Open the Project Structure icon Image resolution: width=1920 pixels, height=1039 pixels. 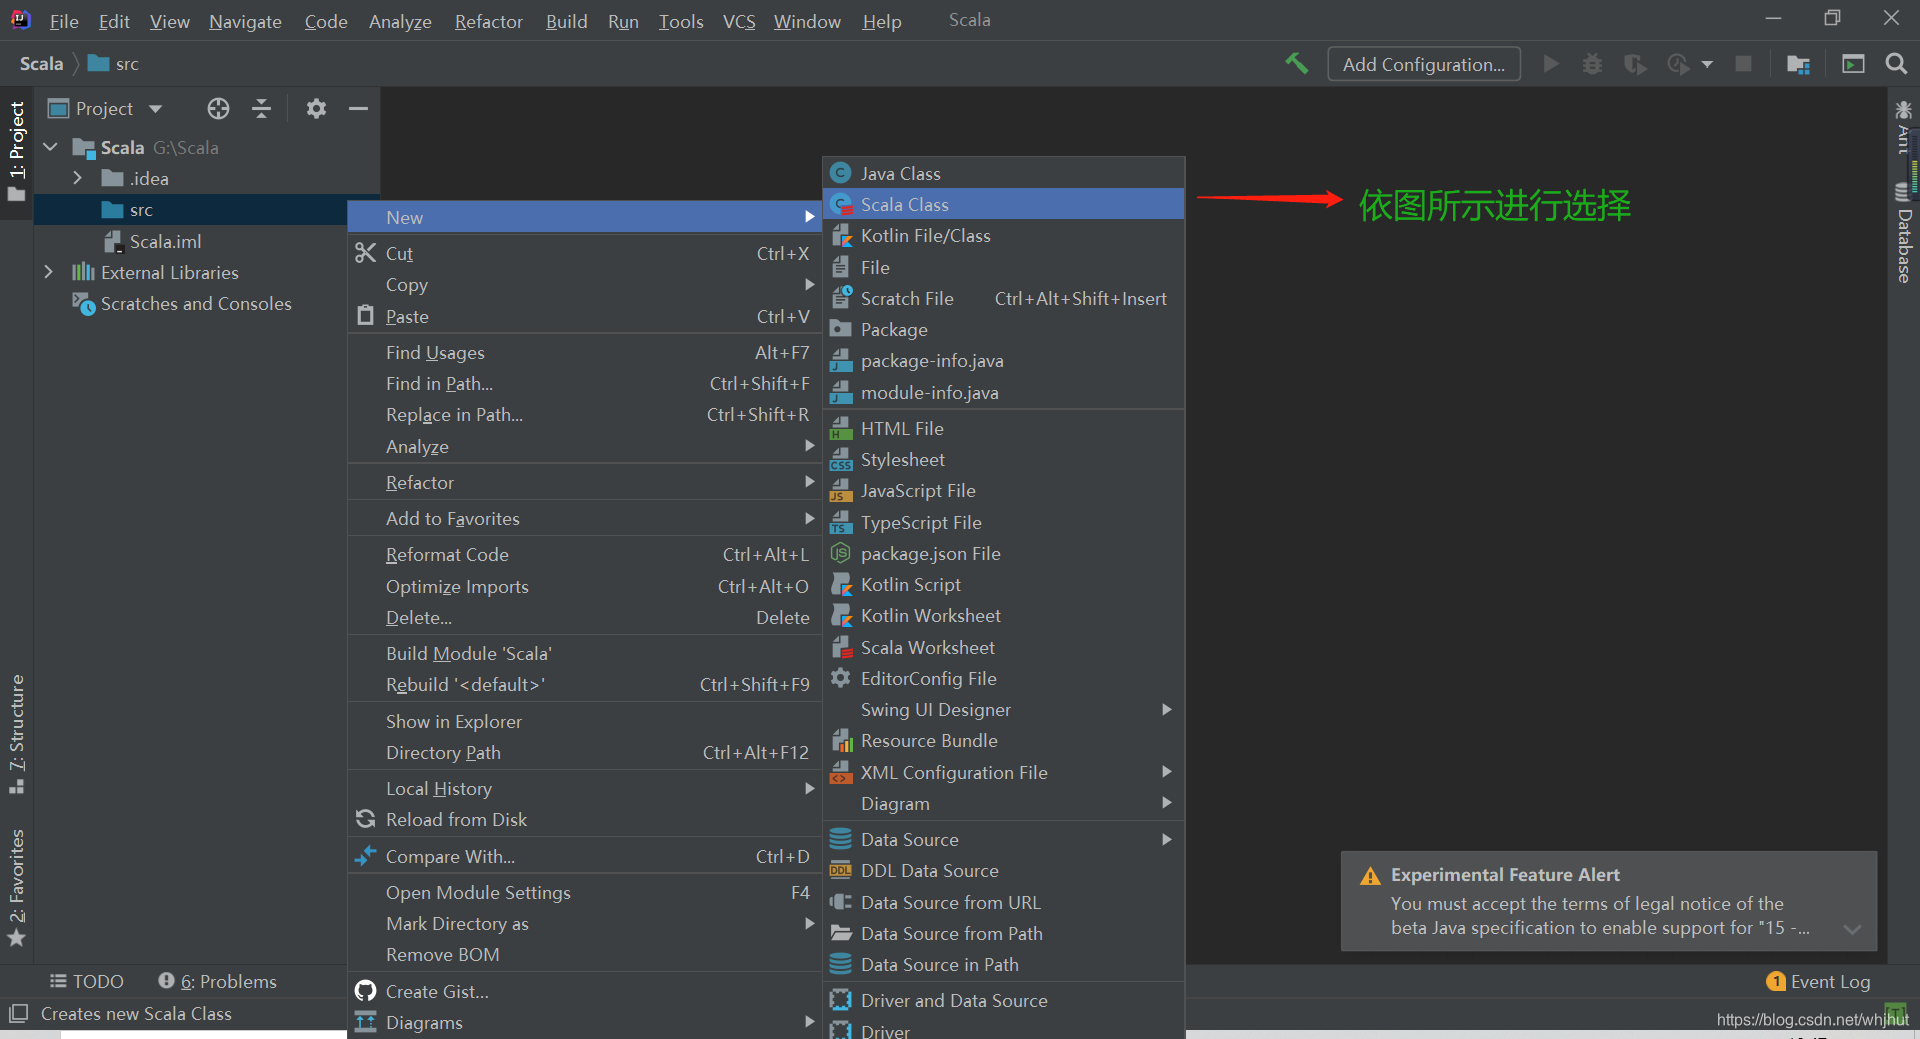coord(1798,64)
